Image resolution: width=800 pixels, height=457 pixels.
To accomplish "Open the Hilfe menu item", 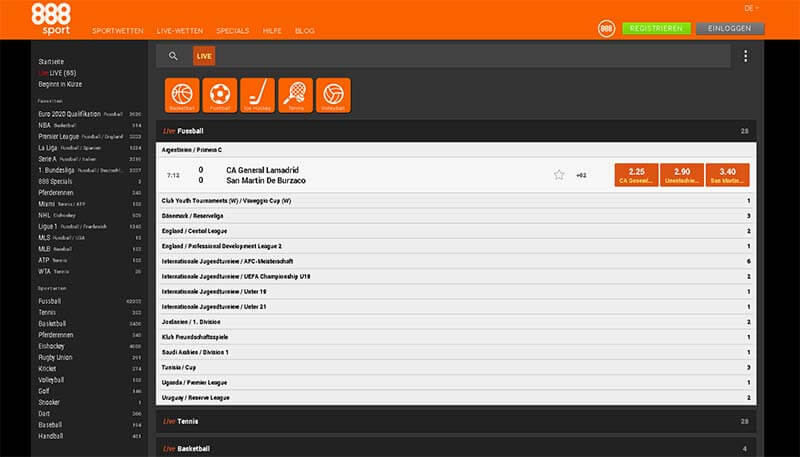I will click(272, 31).
